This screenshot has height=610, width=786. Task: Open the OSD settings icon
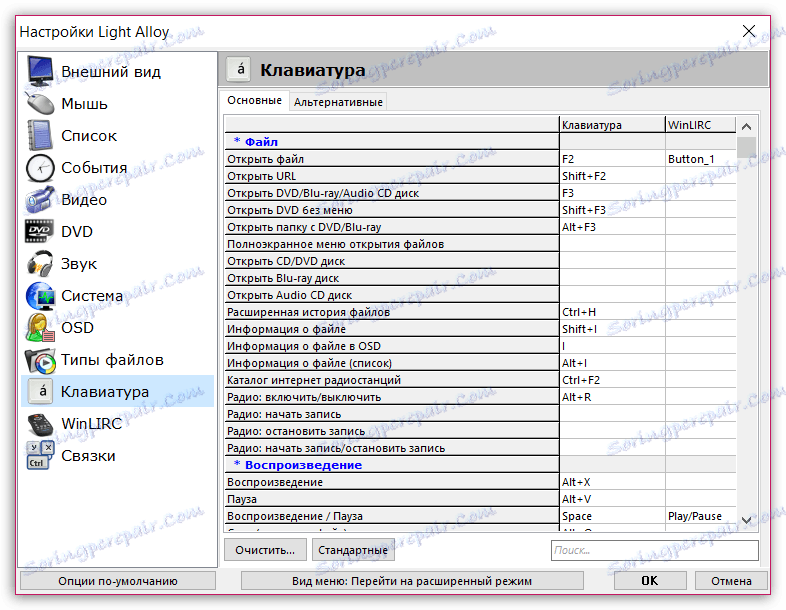click(41, 328)
